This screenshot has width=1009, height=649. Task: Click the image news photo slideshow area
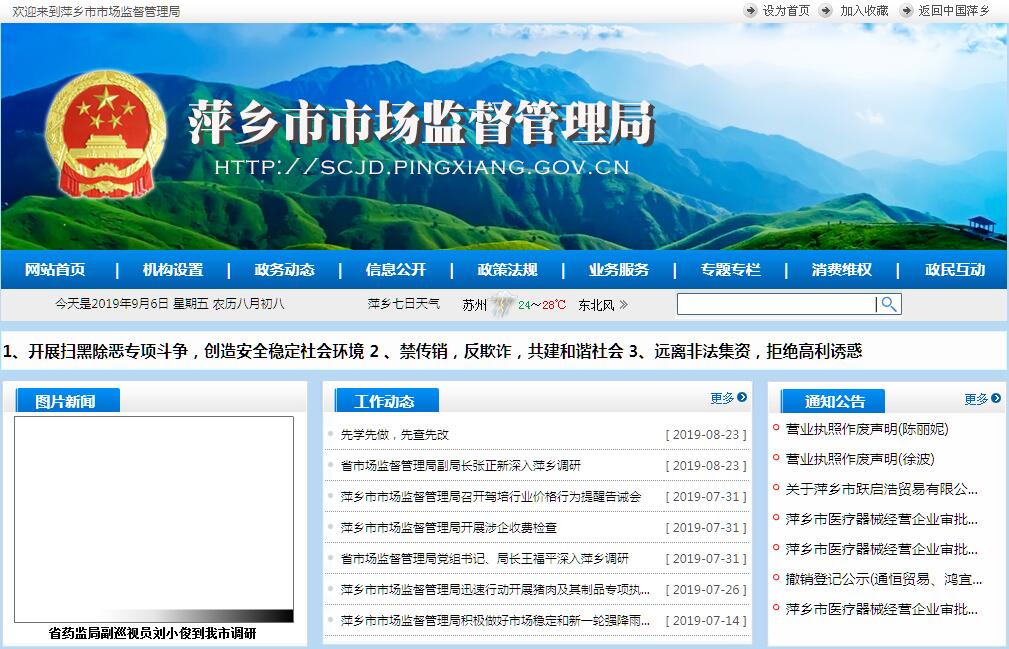tap(154, 519)
